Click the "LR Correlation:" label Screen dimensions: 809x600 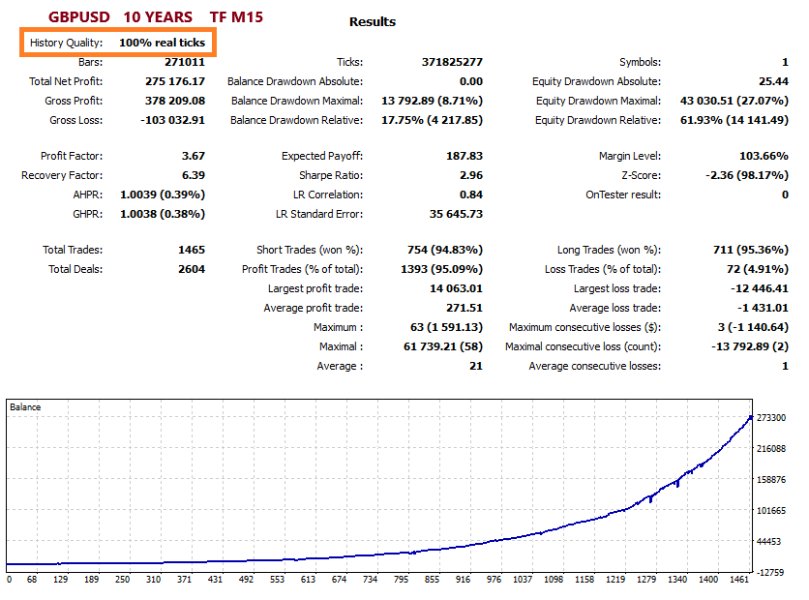coord(328,194)
